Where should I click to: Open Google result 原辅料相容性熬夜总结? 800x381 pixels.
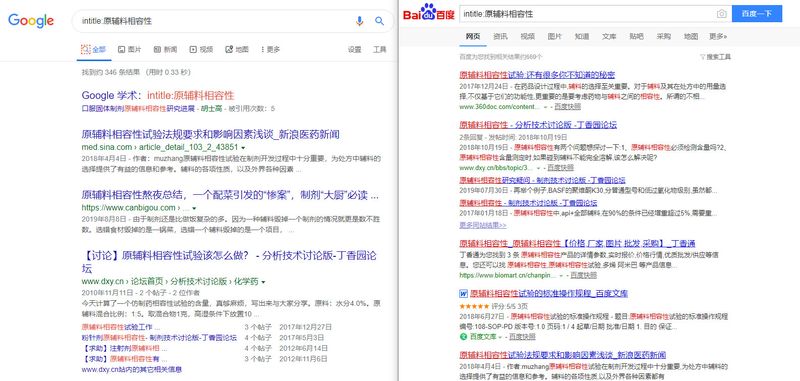pos(231,195)
